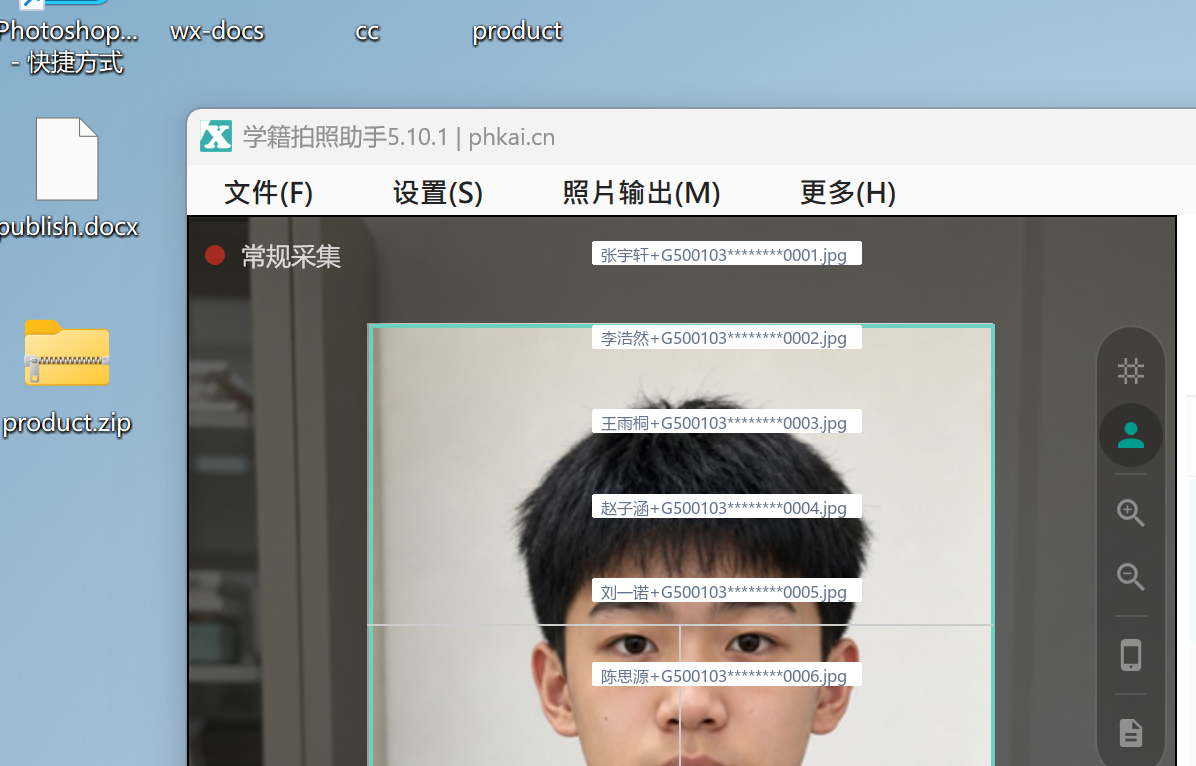Click the zoom out magnifier icon
This screenshot has width=1196, height=766.
tap(1130, 577)
